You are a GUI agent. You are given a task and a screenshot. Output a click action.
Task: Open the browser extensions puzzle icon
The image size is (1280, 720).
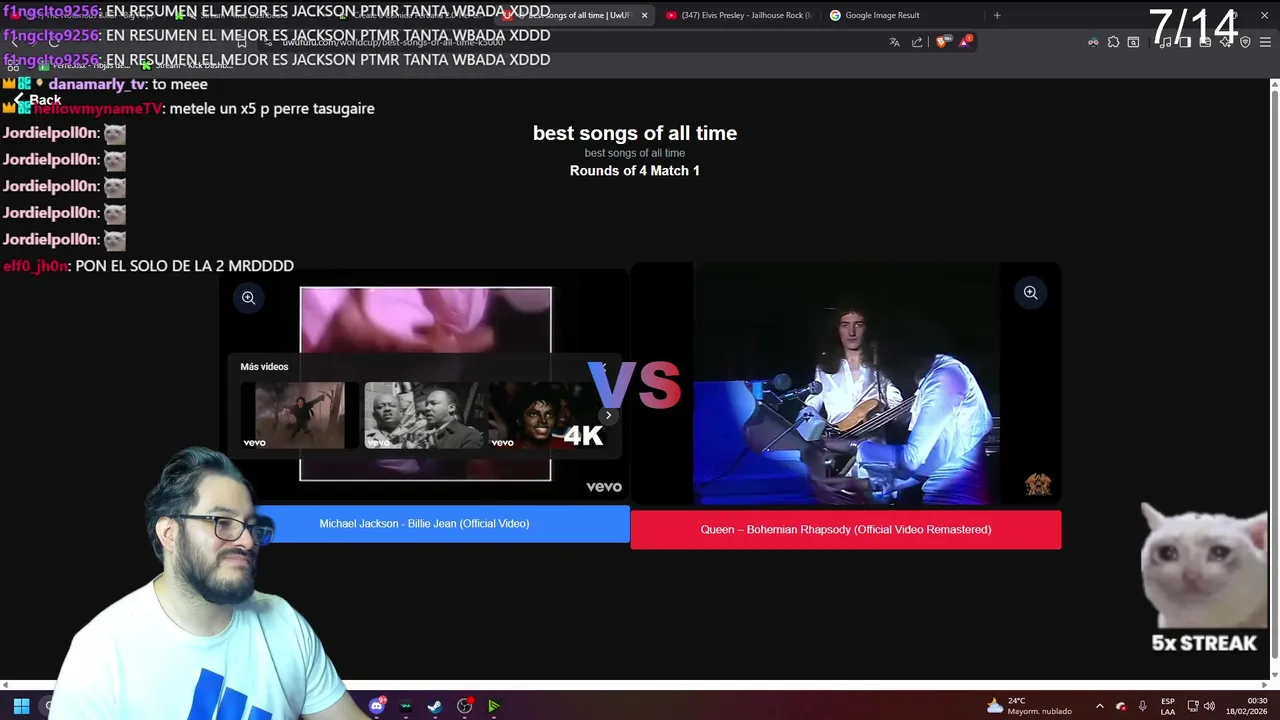(1113, 42)
